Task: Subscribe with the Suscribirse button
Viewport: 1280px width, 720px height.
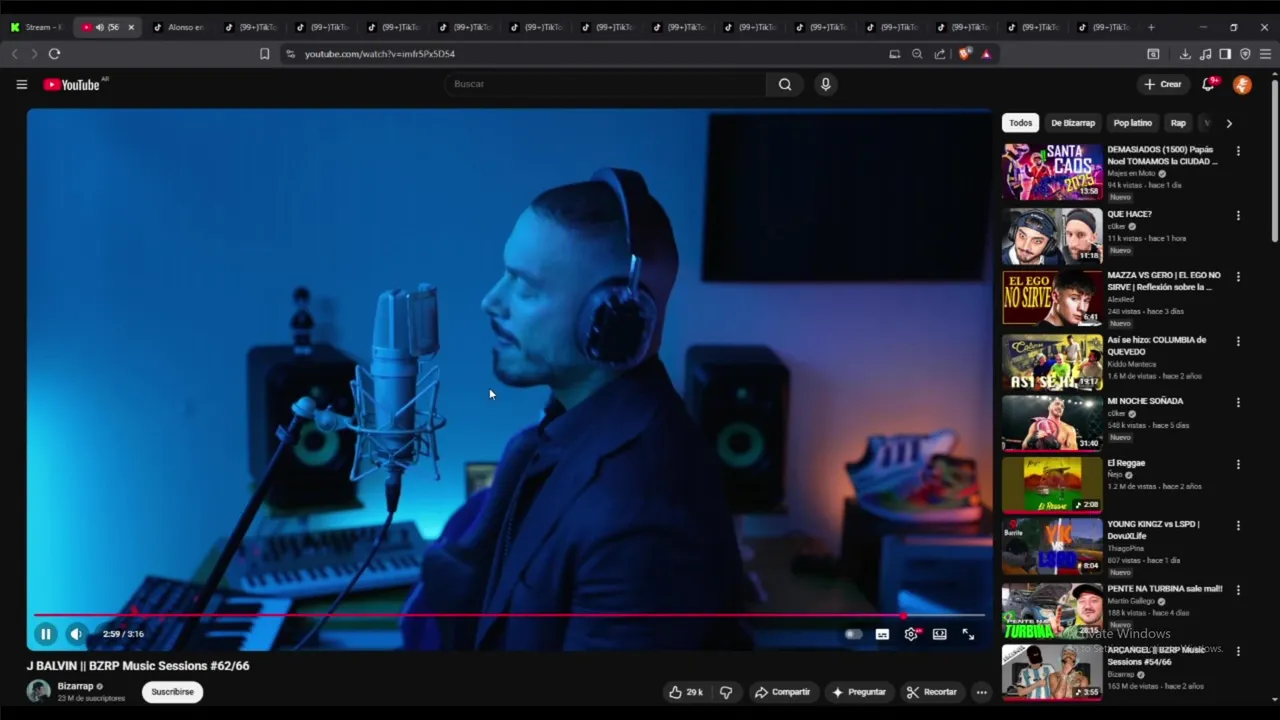Action: click(172, 691)
